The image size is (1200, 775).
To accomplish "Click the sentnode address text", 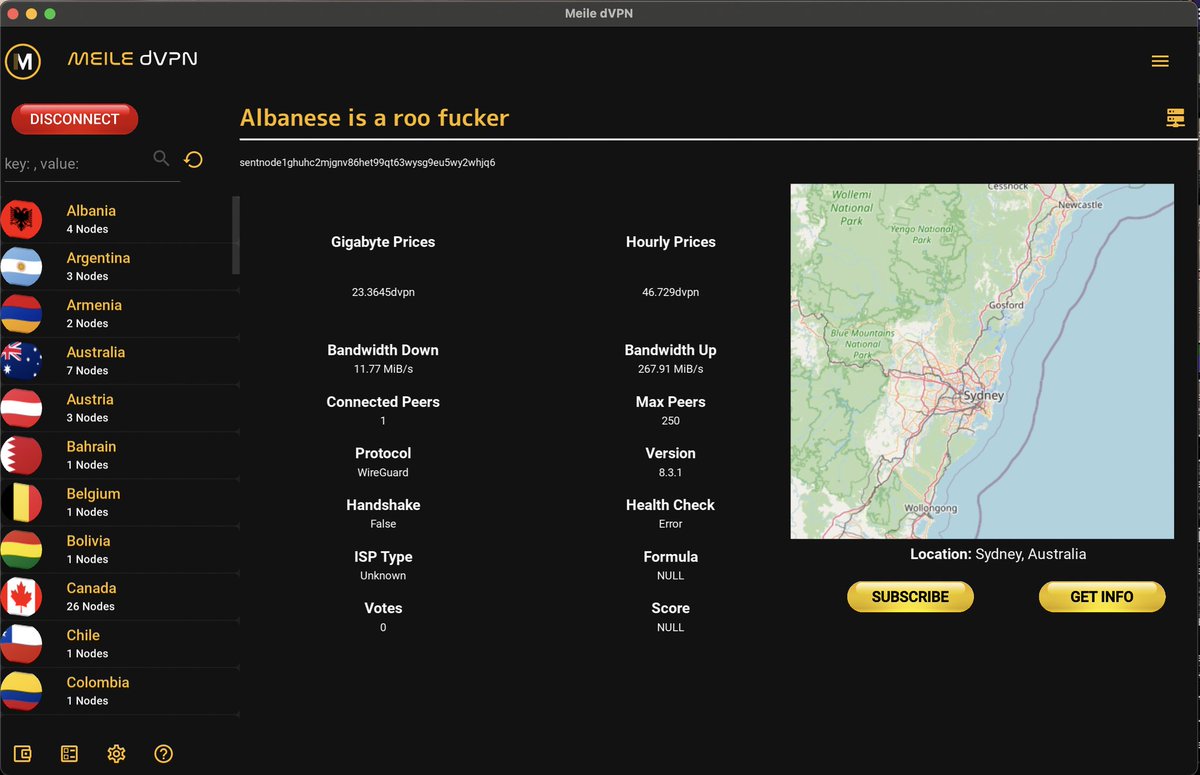I will [x=368, y=162].
